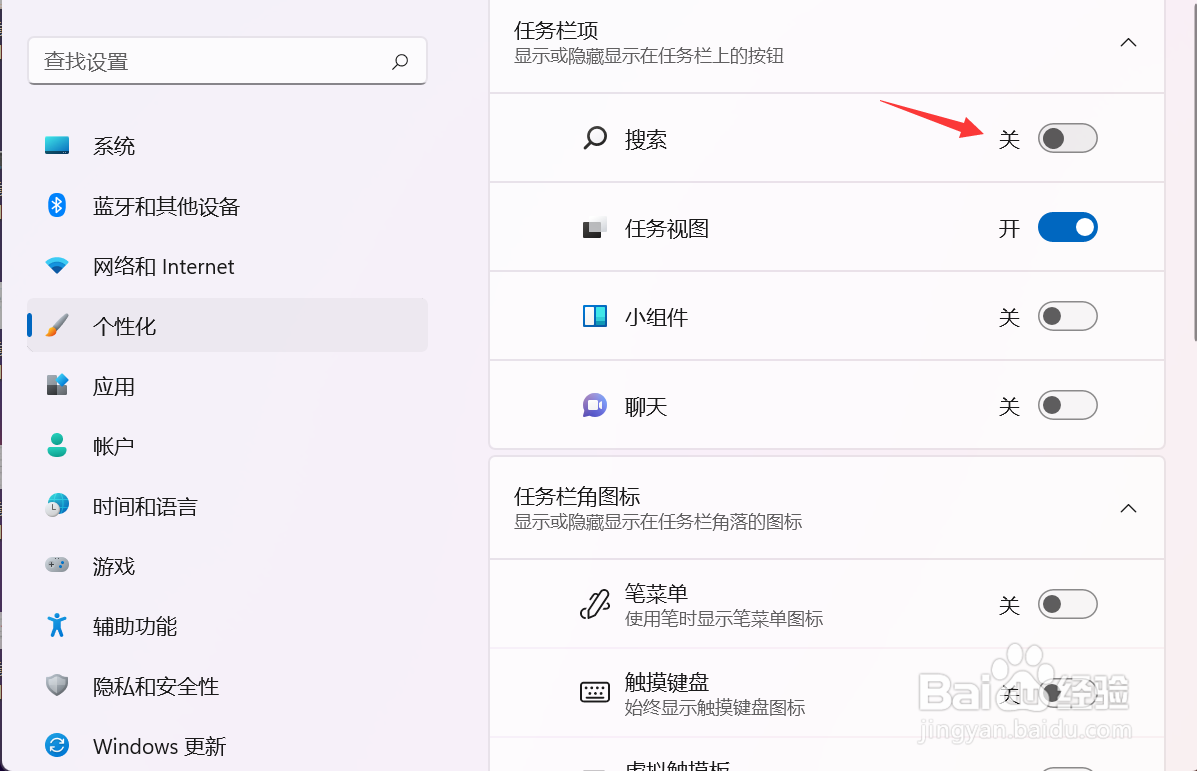Click the 小组件 row label
Viewport: 1197px width, 771px height.
657,317
